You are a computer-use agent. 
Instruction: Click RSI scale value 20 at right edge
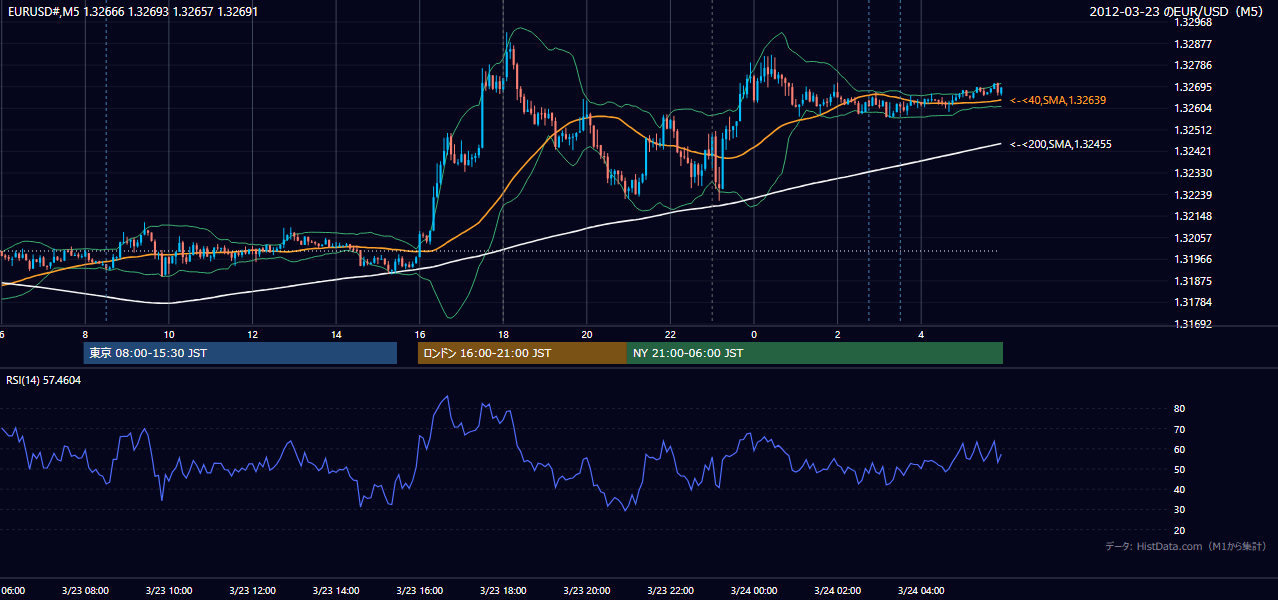(1179, 530)
